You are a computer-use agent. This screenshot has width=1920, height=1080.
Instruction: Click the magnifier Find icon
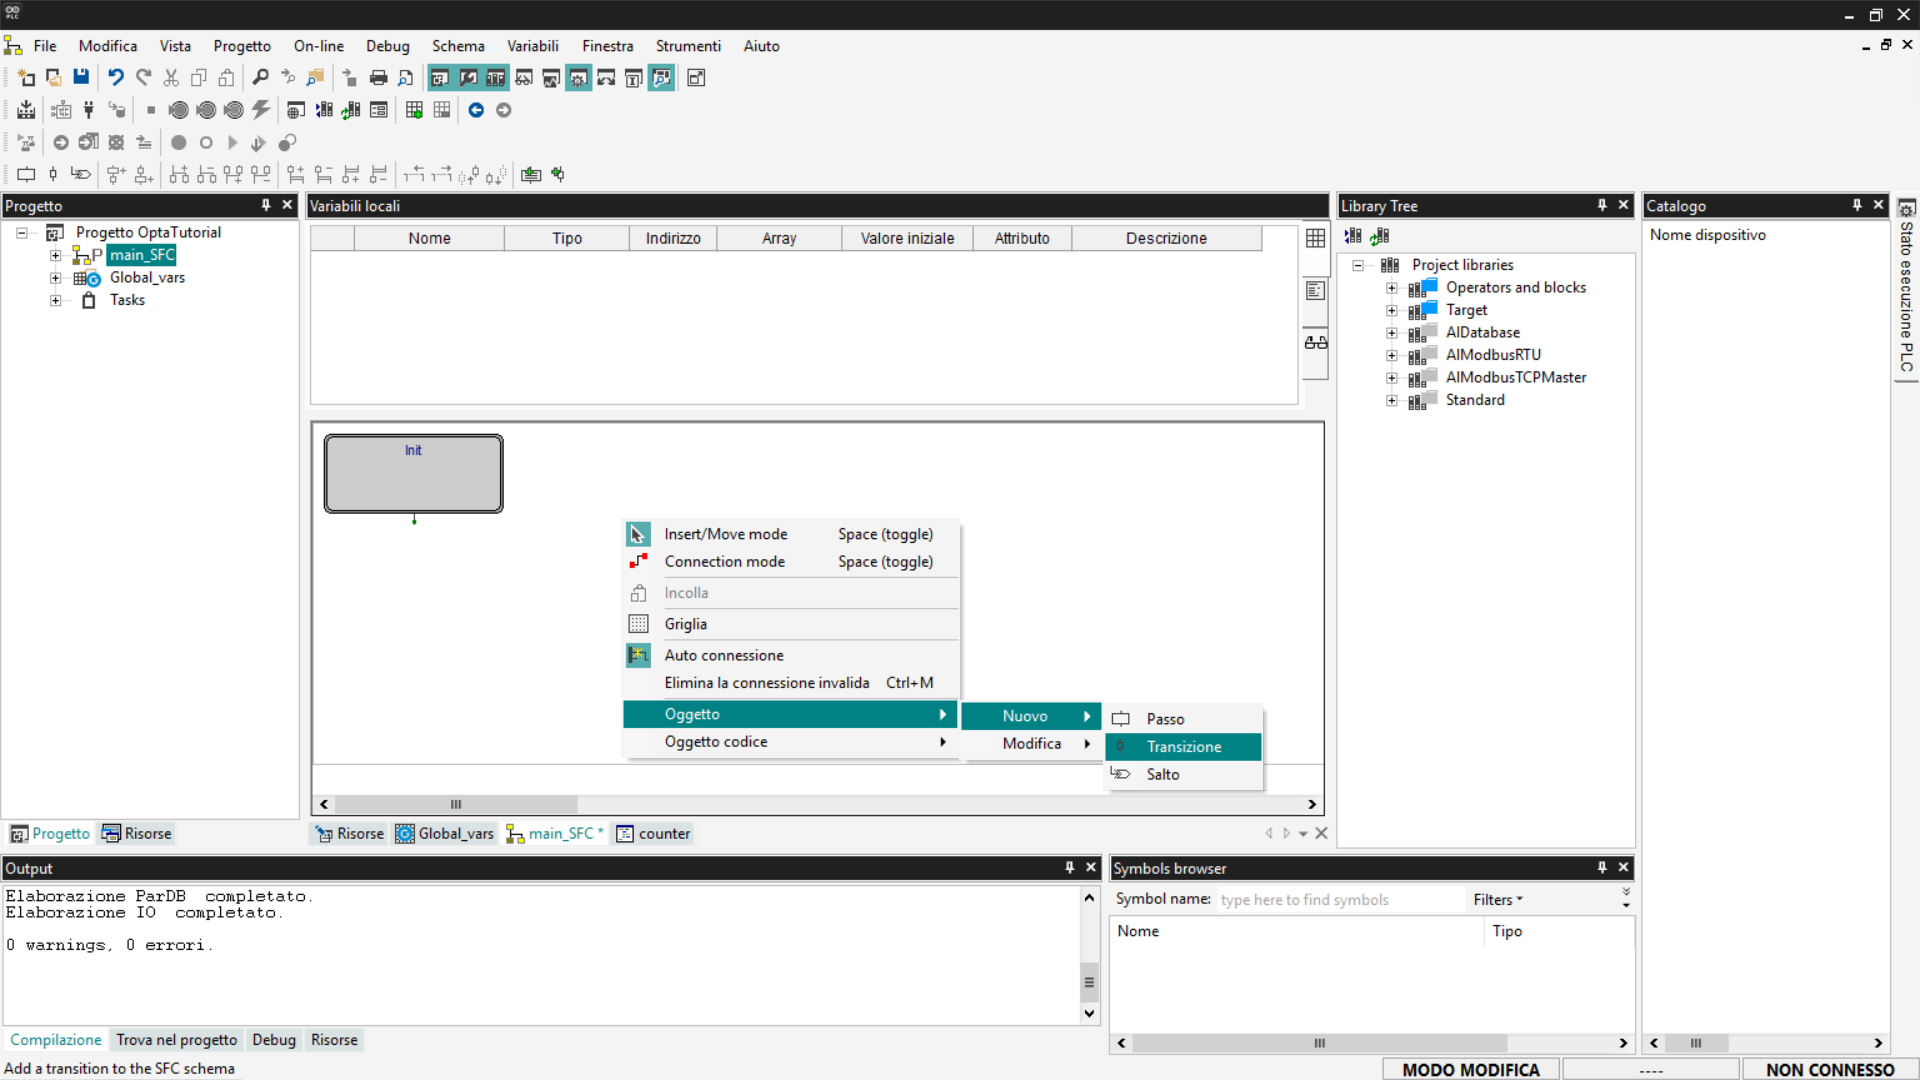pos(260,77)
